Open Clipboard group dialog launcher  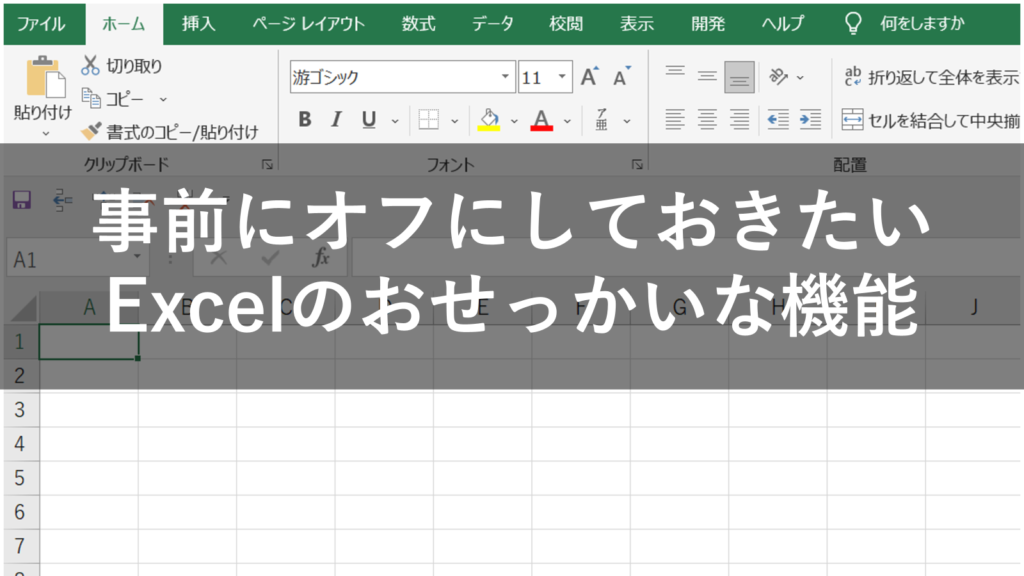click(x=267, y=165)
